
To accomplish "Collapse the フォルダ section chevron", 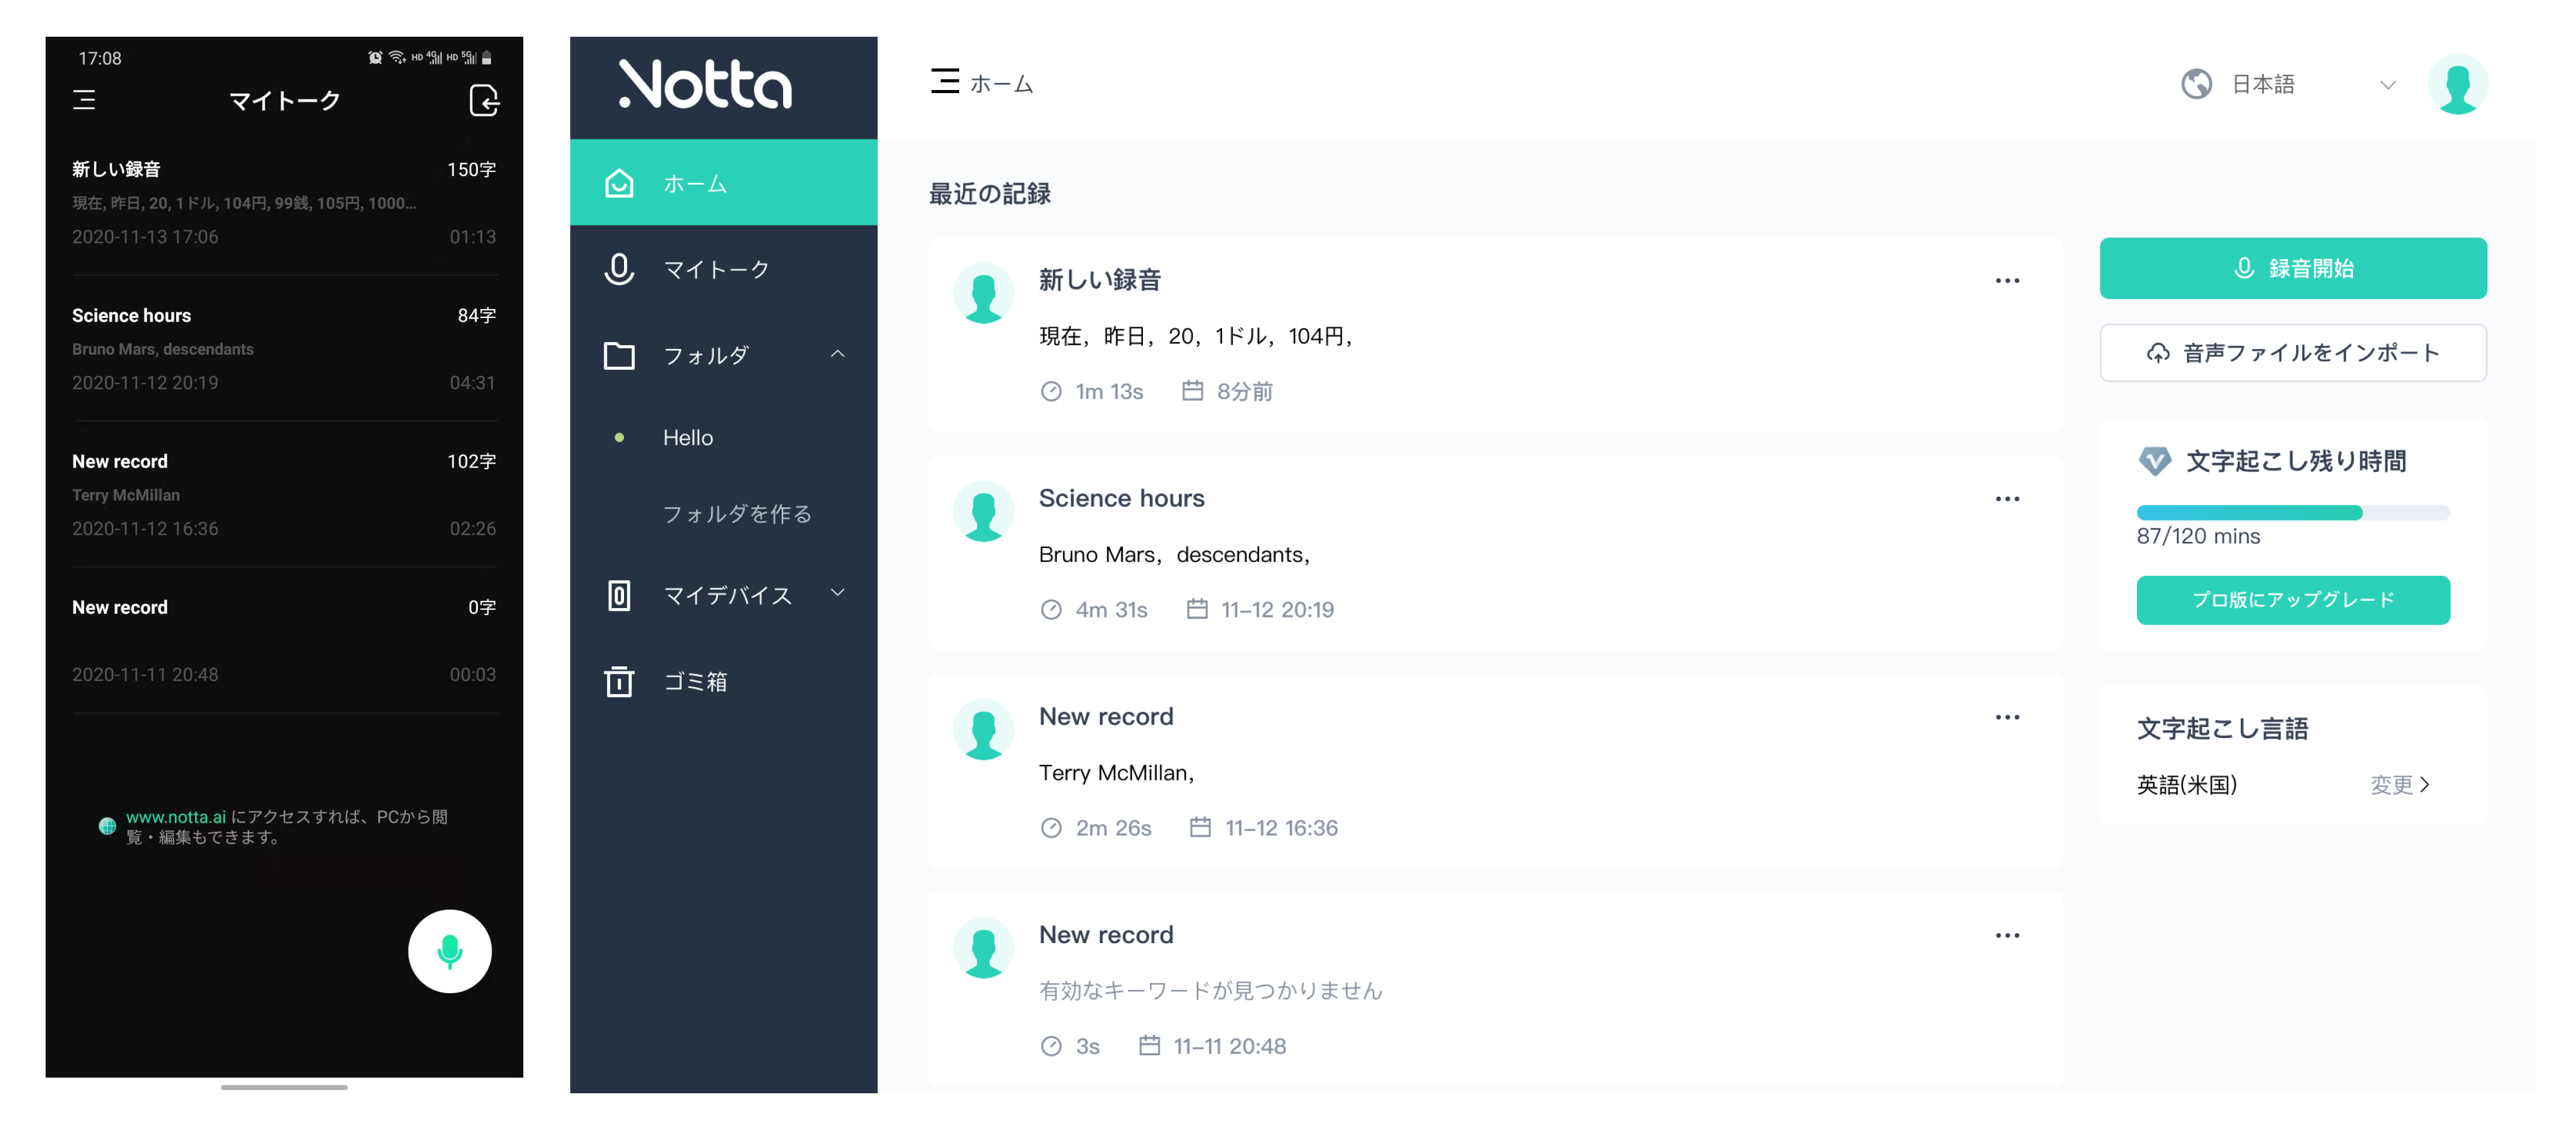I will pyautogui.click(x=838, y=354).
